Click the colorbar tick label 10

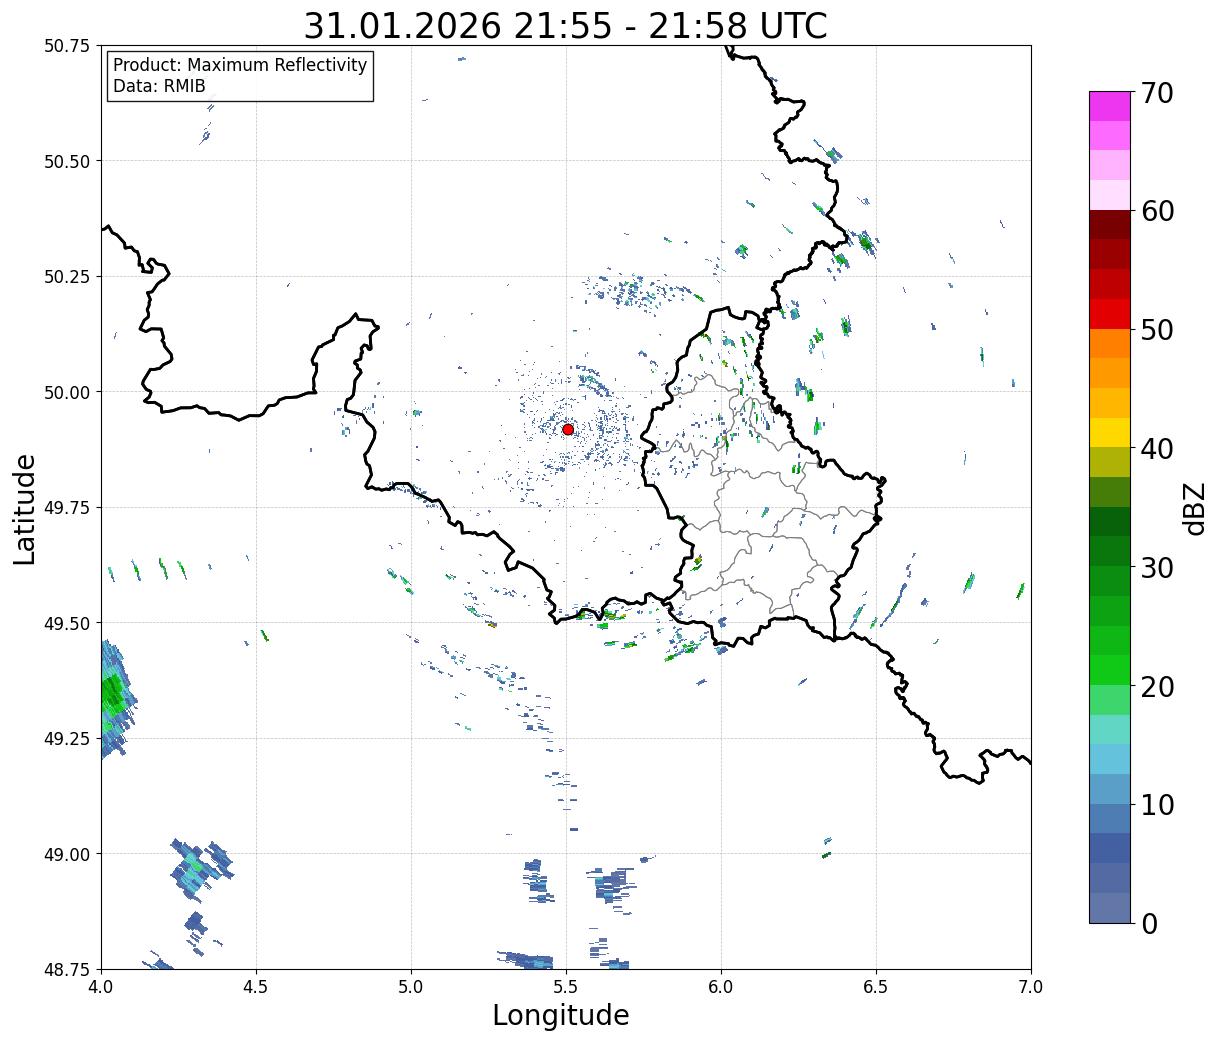1157,804
